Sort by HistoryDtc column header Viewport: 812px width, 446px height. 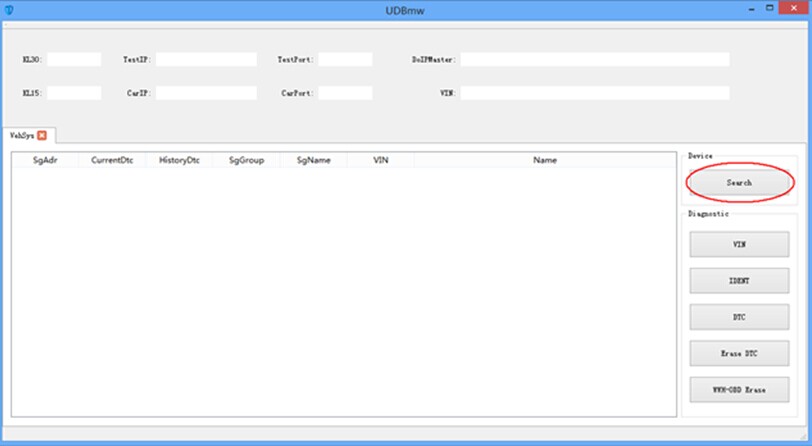click(179, 160)
